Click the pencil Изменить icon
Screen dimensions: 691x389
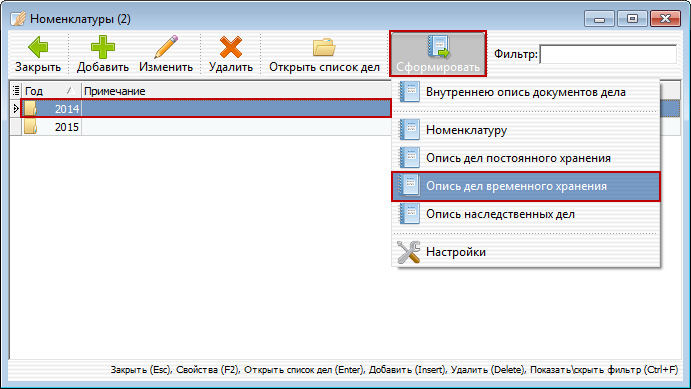166,47
